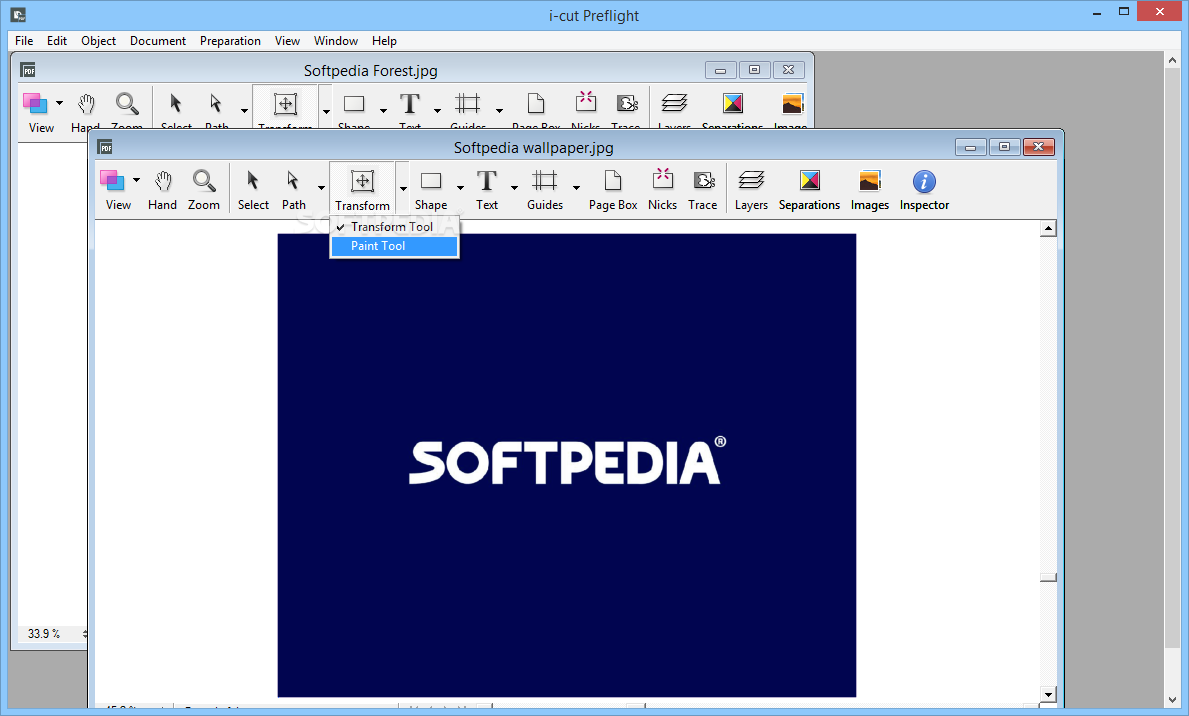Image resolution: width=1189 pixels, height=716 pixels.
Task: Select the Page Box tool in wallpaper window
Action: tap(613, 190)
